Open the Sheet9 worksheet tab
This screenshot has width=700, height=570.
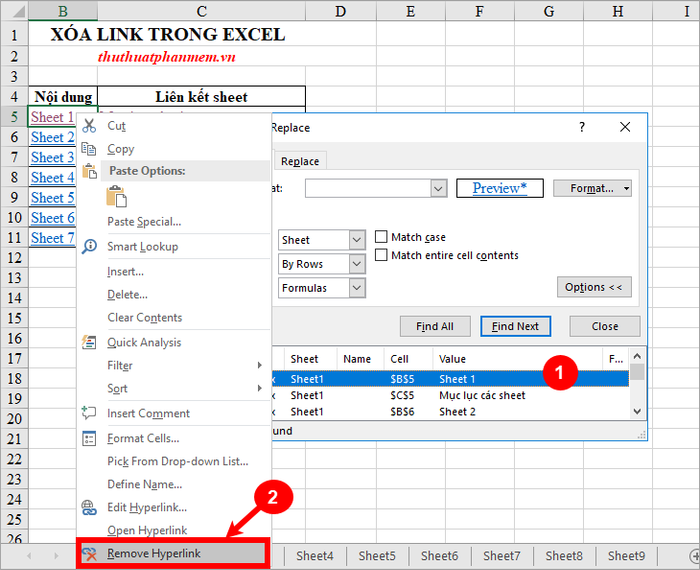[x=626, y=556]
